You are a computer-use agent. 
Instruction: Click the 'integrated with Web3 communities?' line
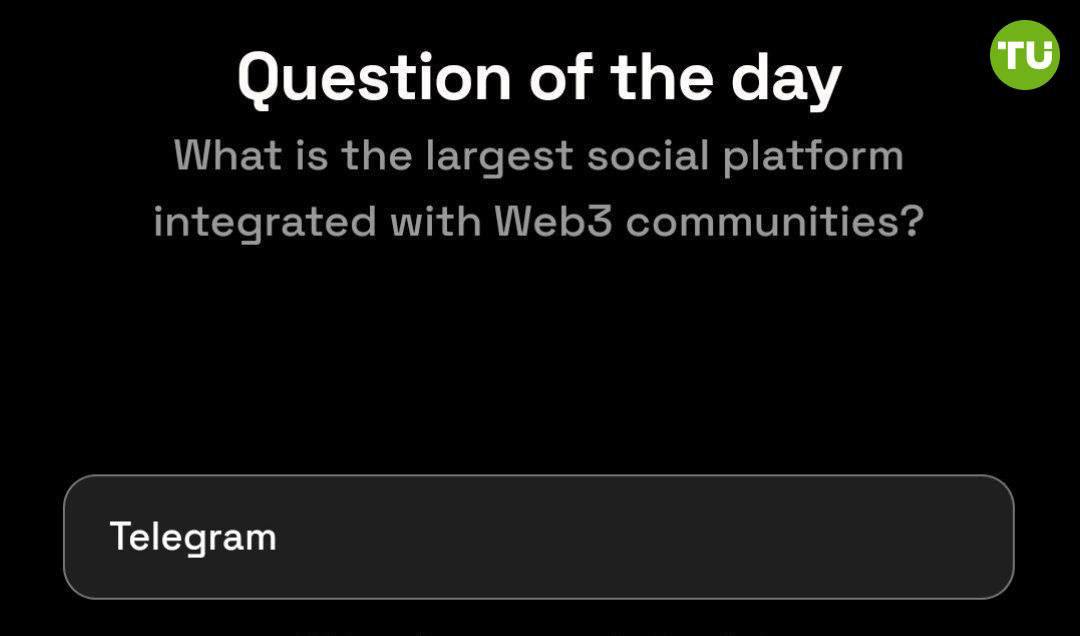click(x=539, y=223)
